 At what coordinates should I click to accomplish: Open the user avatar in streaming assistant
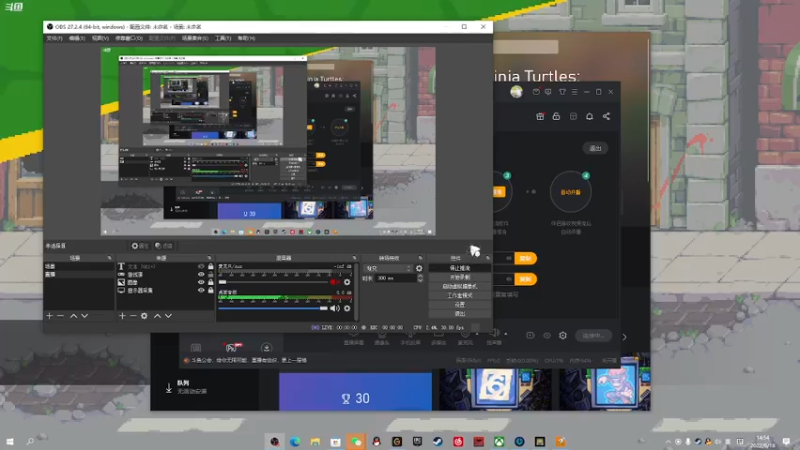pyautogui.click(x=516, y=92)
